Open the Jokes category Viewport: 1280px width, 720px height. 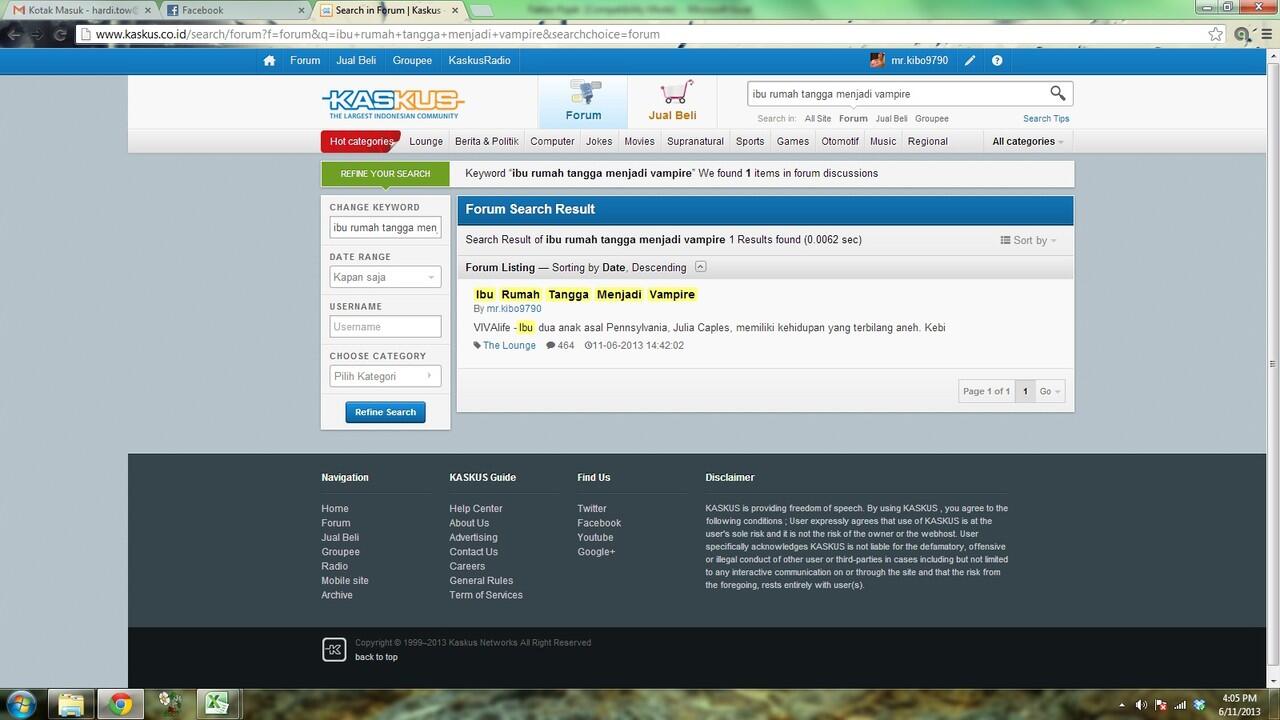(599, 142)
